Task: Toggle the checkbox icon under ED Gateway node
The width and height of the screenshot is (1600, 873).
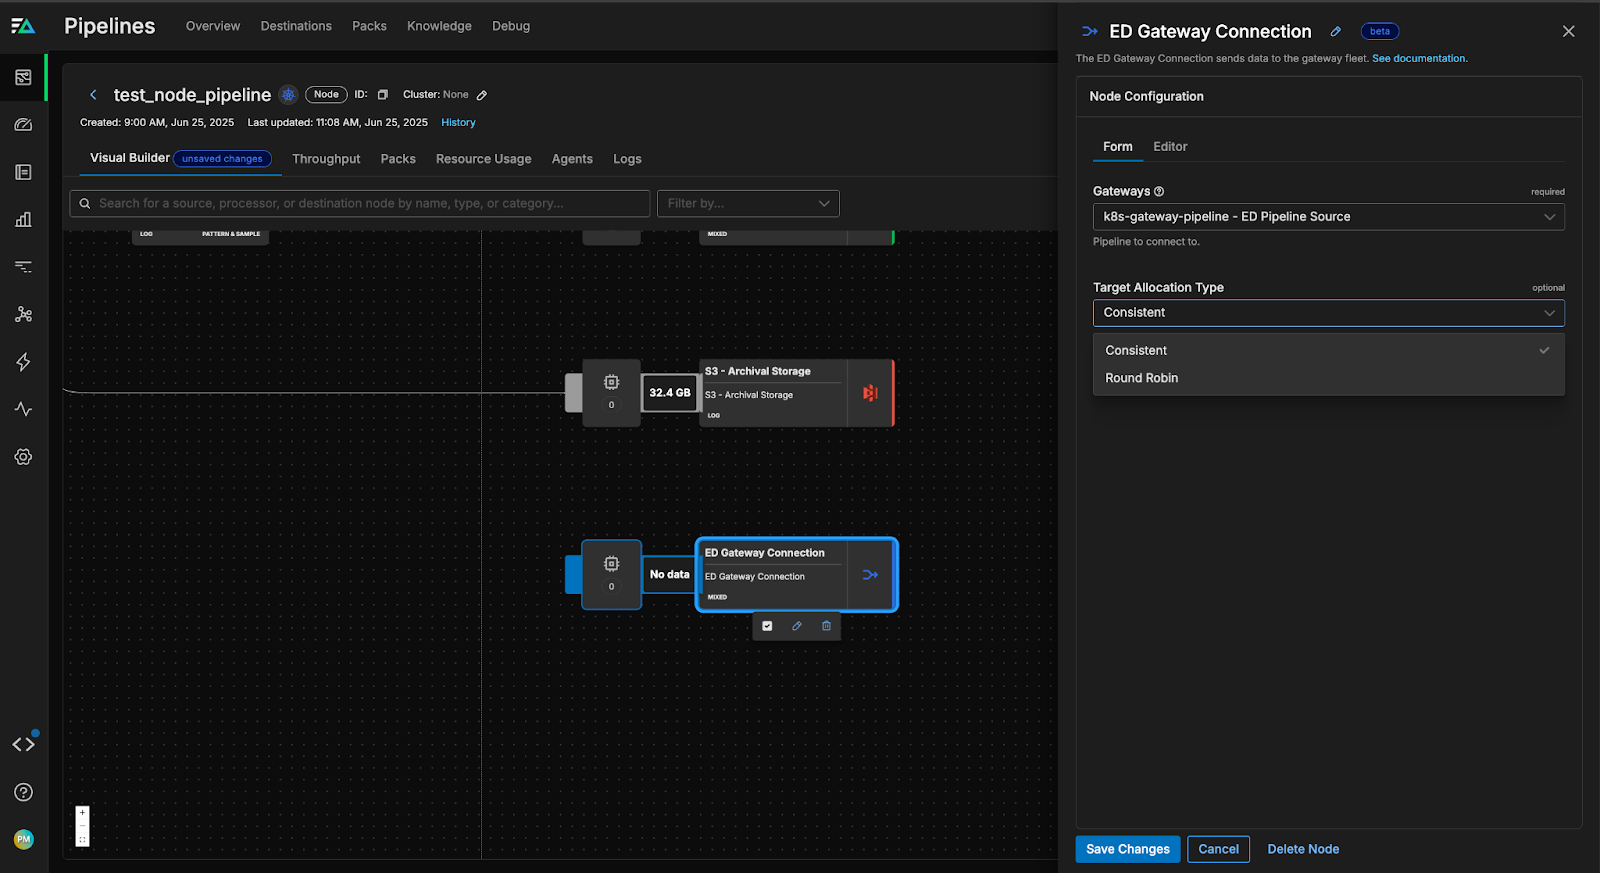Action: (767, 626)
